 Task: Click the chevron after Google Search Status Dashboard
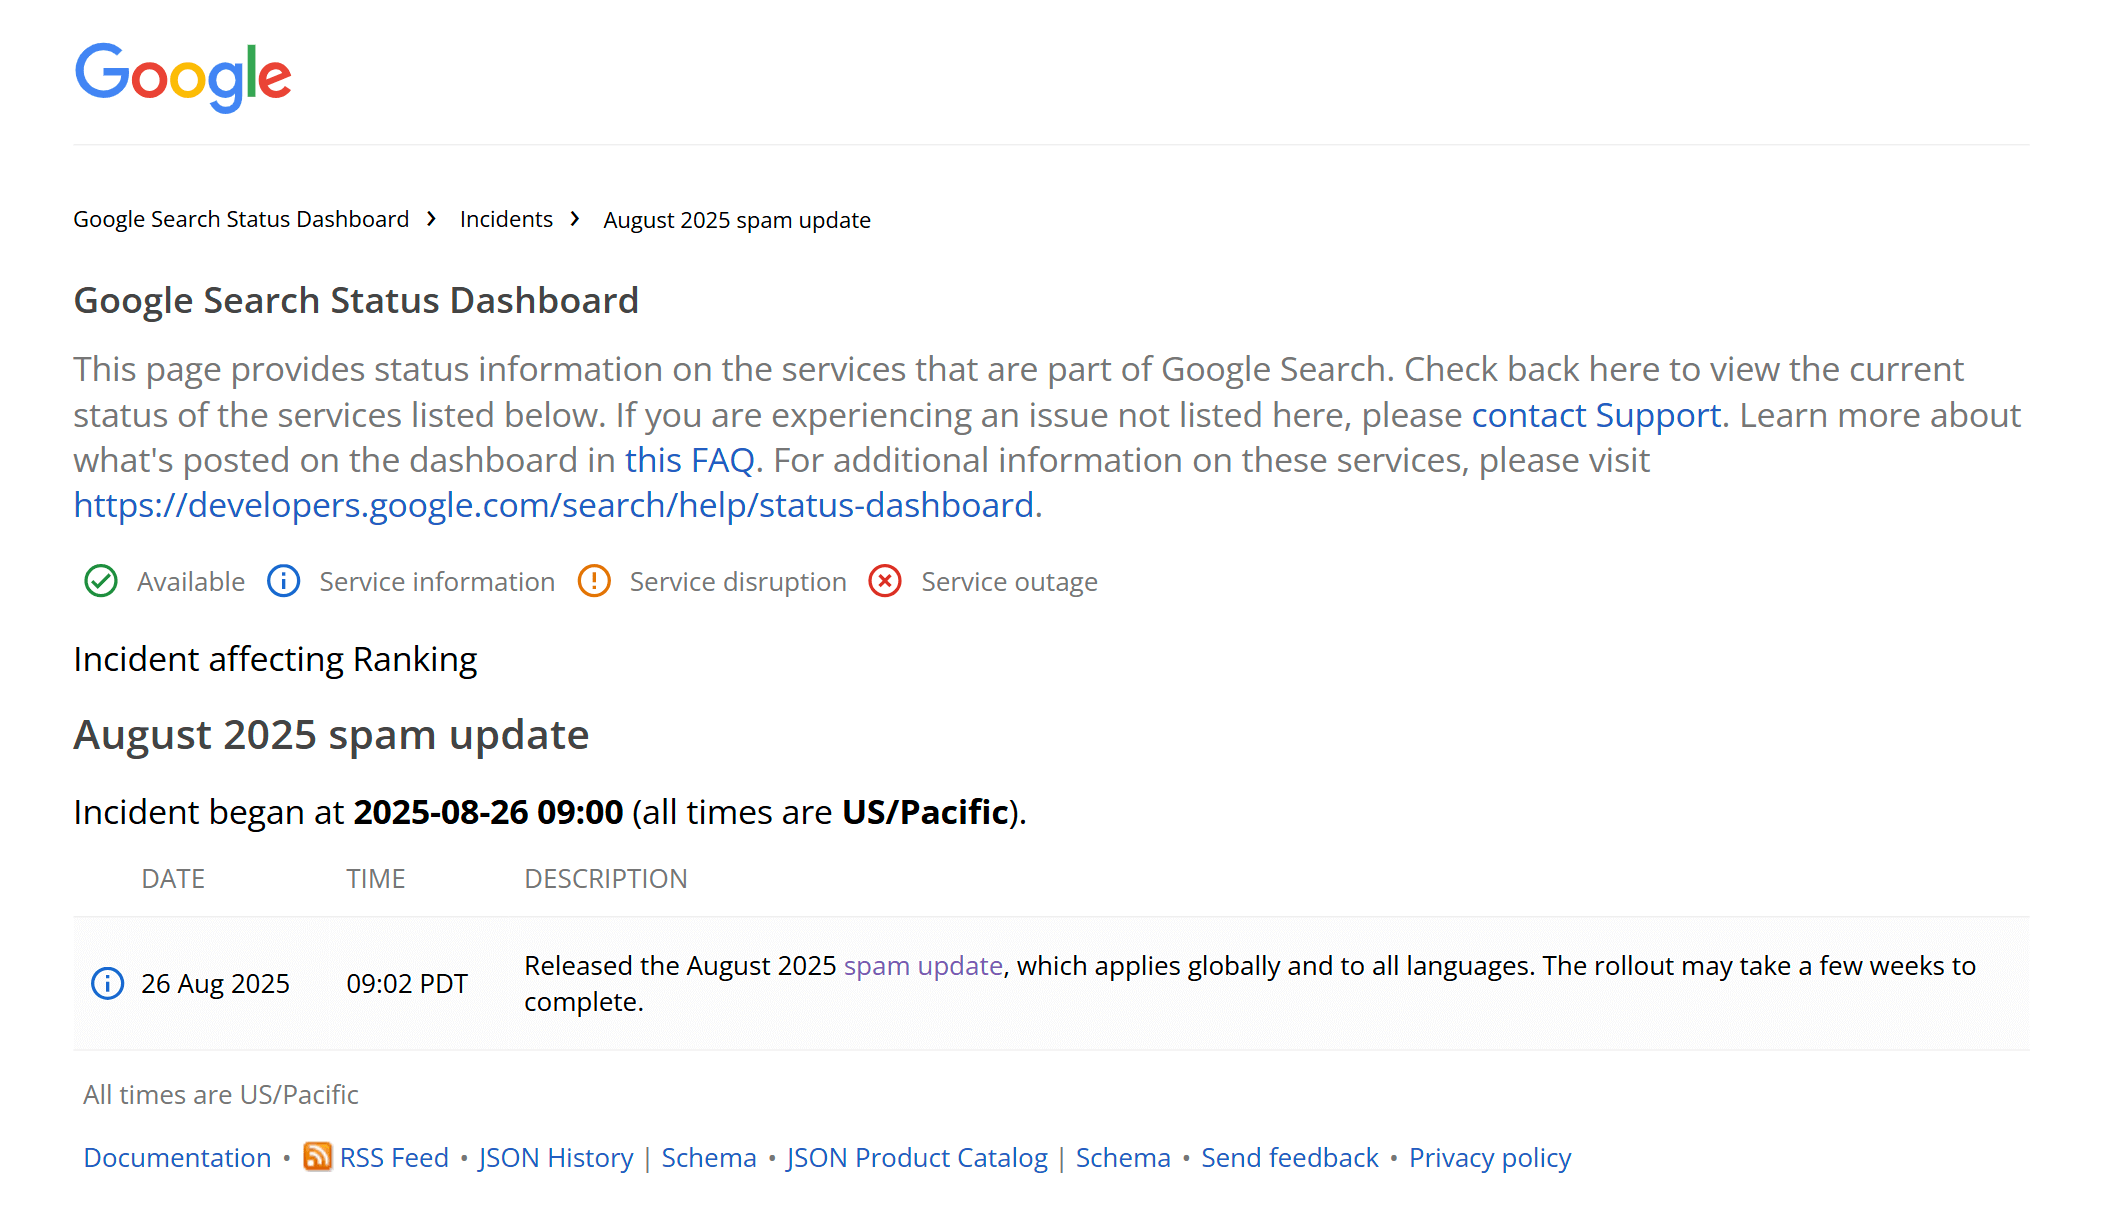[432, 218]
